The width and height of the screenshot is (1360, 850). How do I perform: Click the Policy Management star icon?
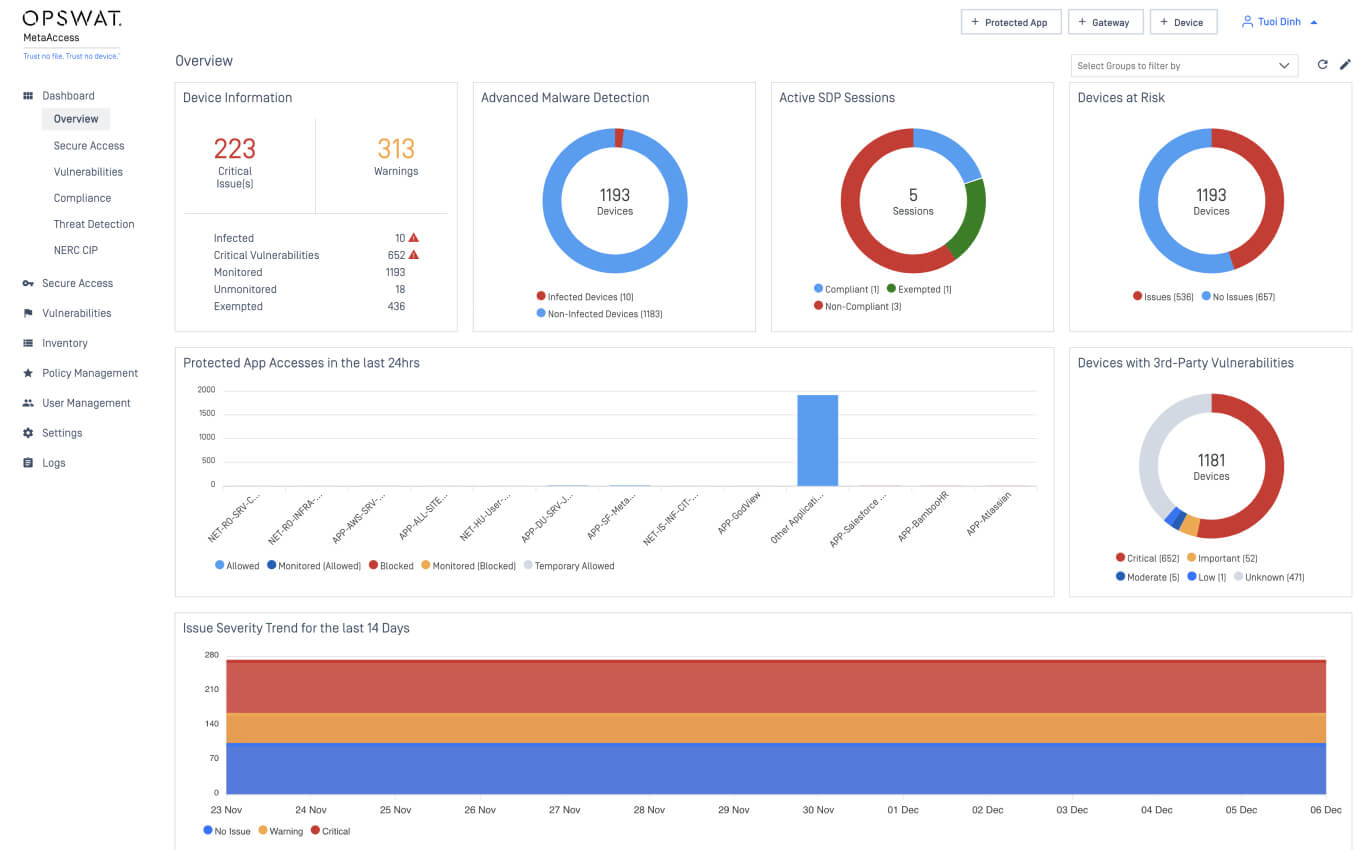tap(28, 374)
